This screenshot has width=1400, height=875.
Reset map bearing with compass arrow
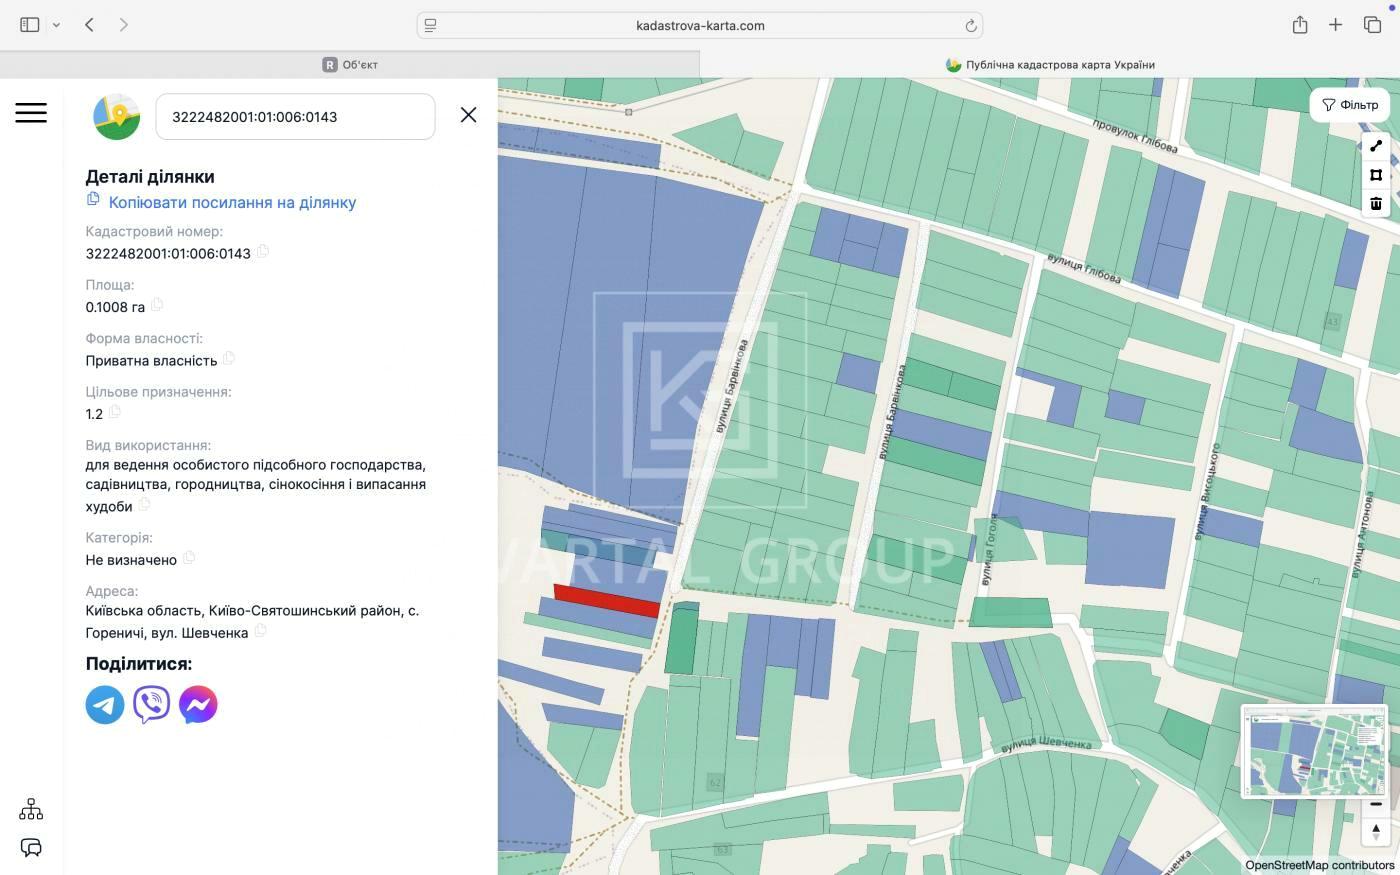tap(1376, 831)
